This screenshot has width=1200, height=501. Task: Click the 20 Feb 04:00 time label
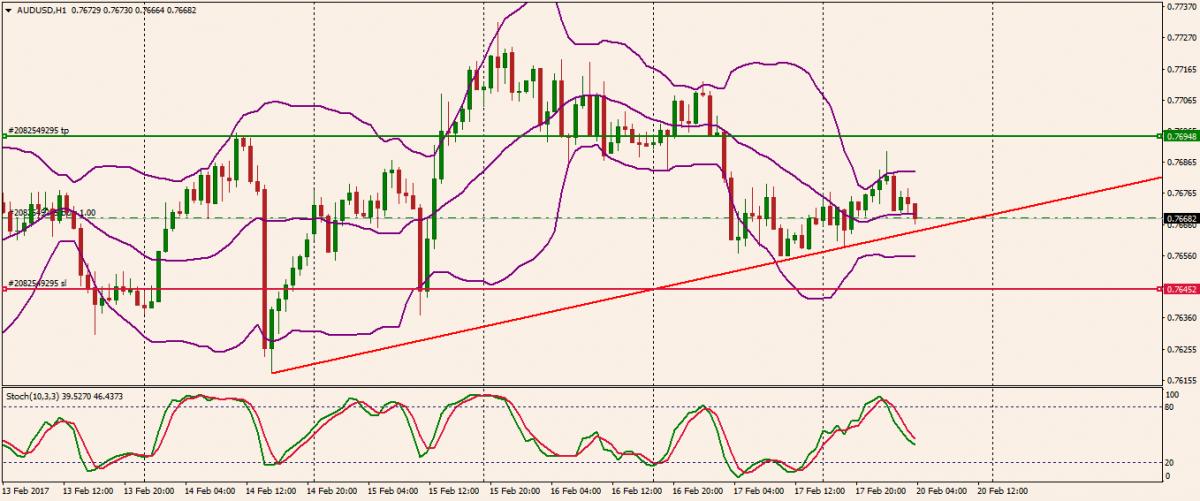pos(943,493)
